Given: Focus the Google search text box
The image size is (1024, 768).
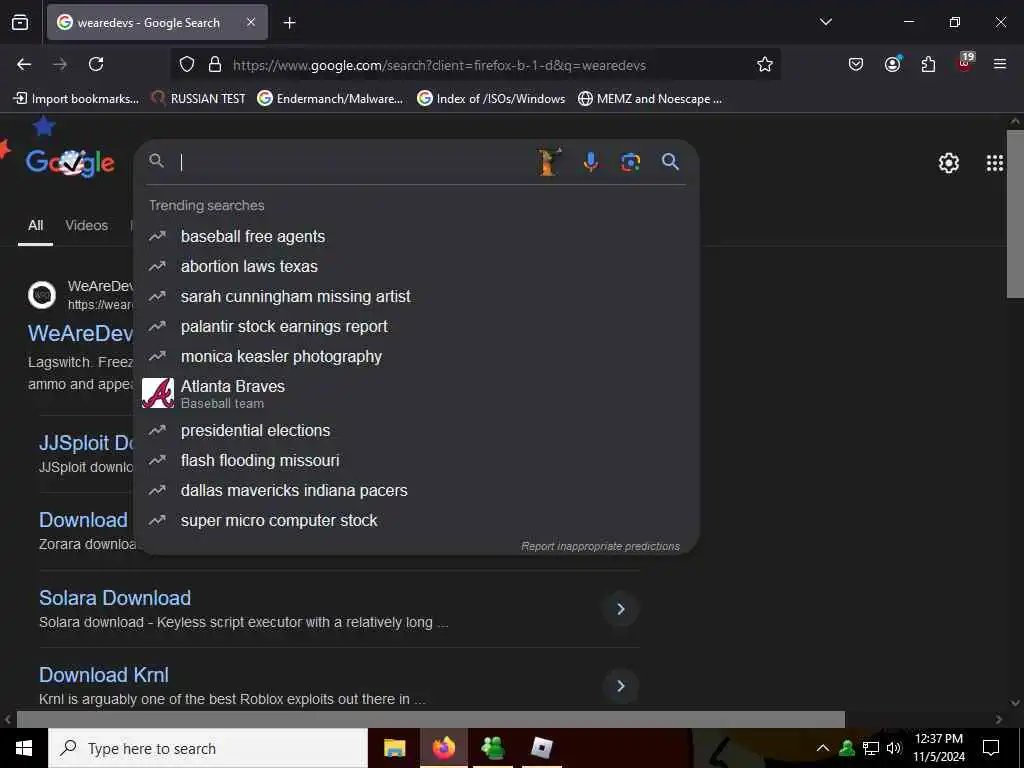Looking at the screenshot, I should pos(353,162).
